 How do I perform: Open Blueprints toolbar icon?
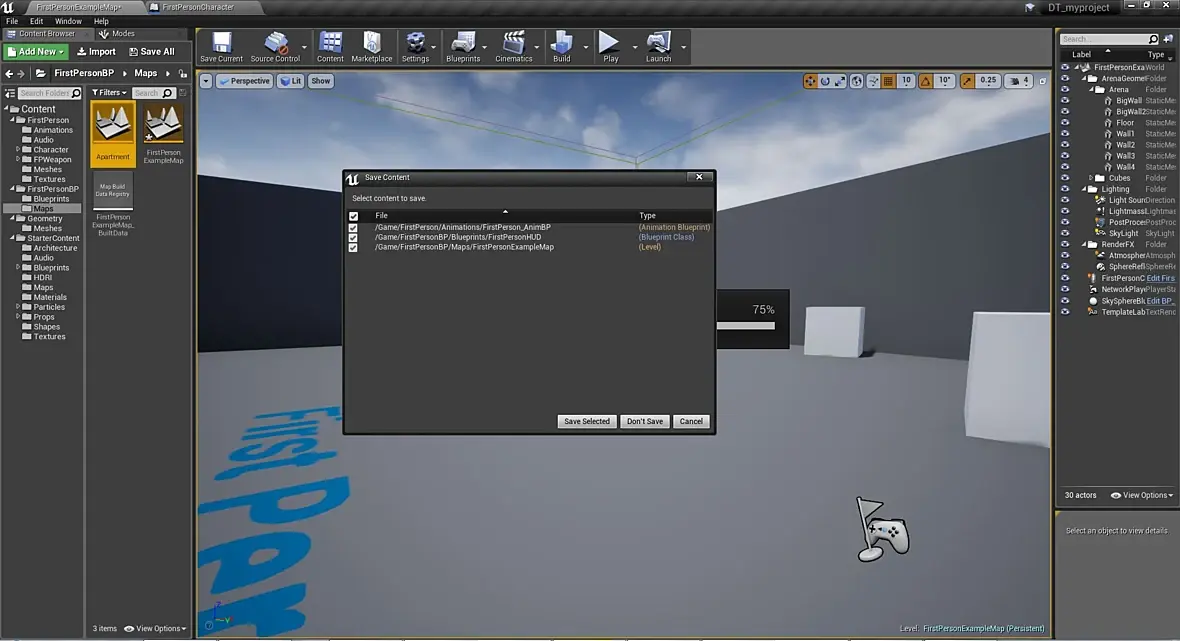pyautogui.click(x=463, y=47)
